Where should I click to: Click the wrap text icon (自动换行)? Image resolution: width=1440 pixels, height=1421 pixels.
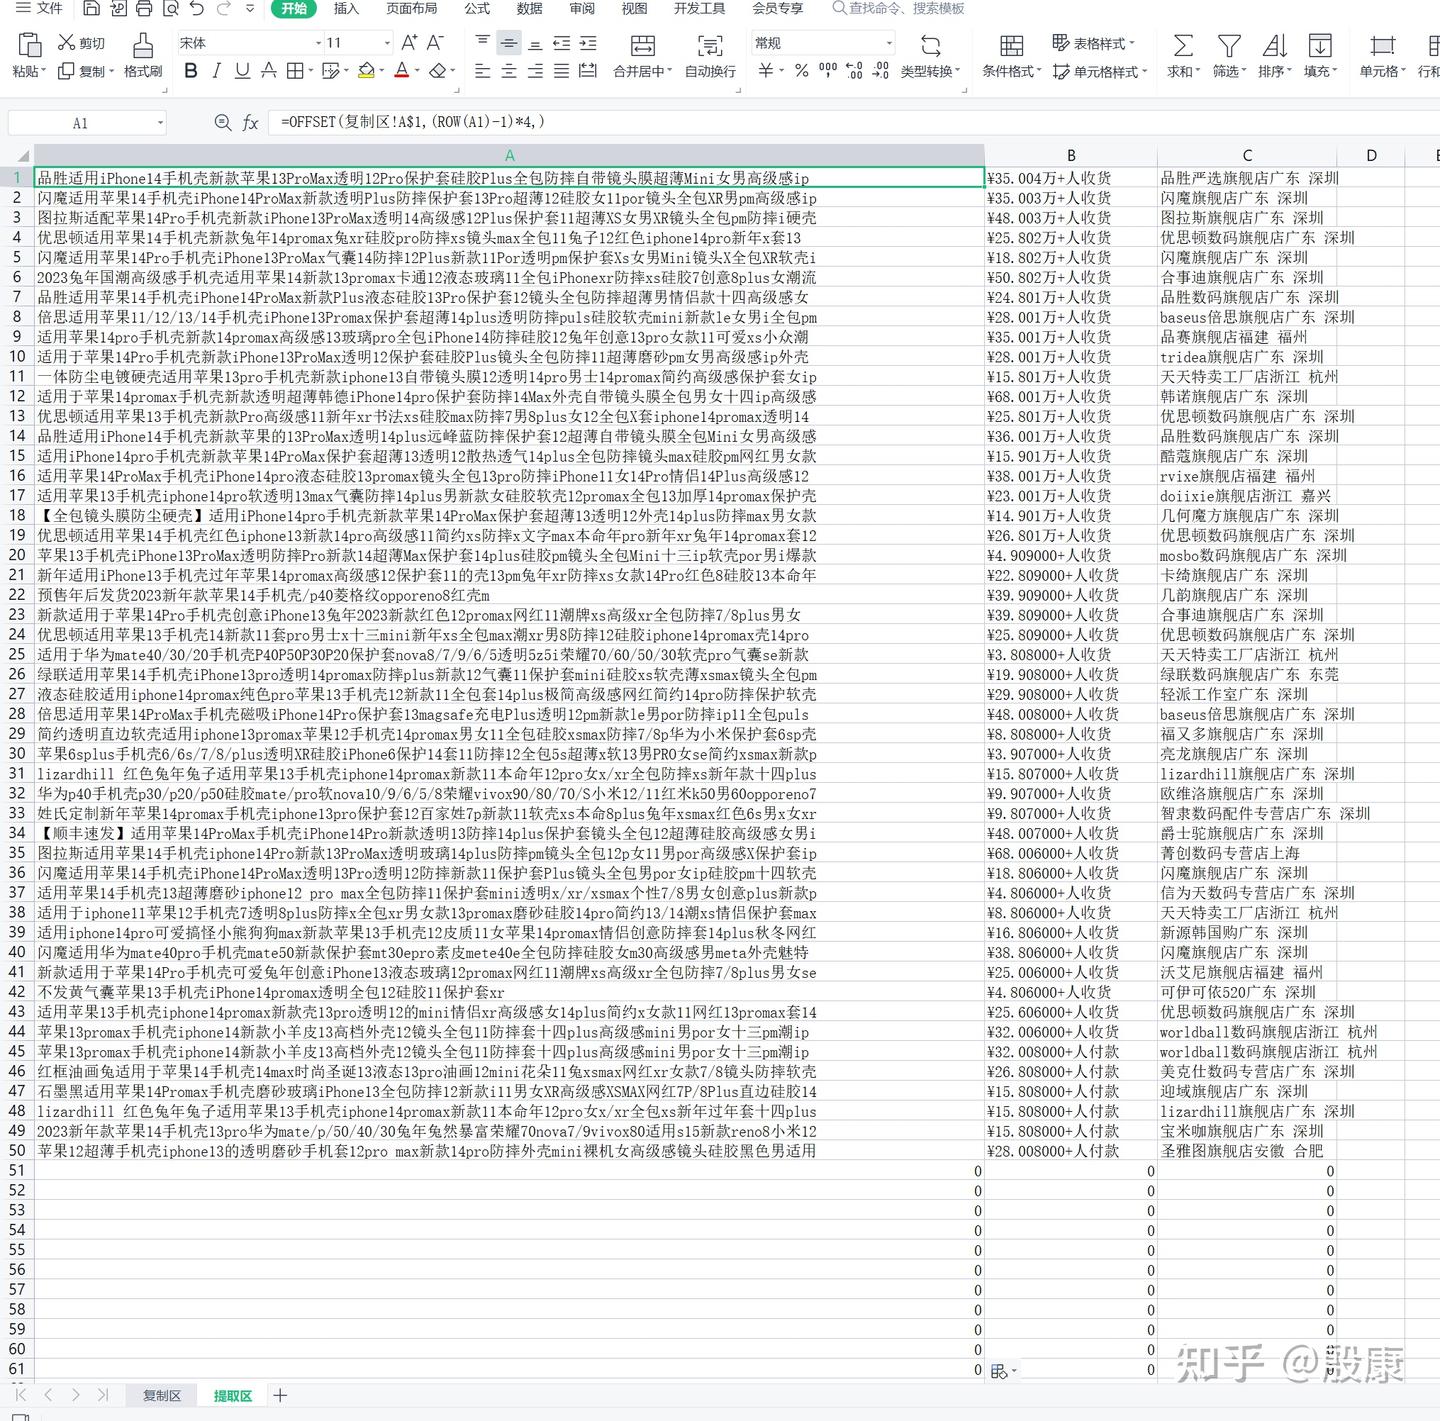pos(710,46)
